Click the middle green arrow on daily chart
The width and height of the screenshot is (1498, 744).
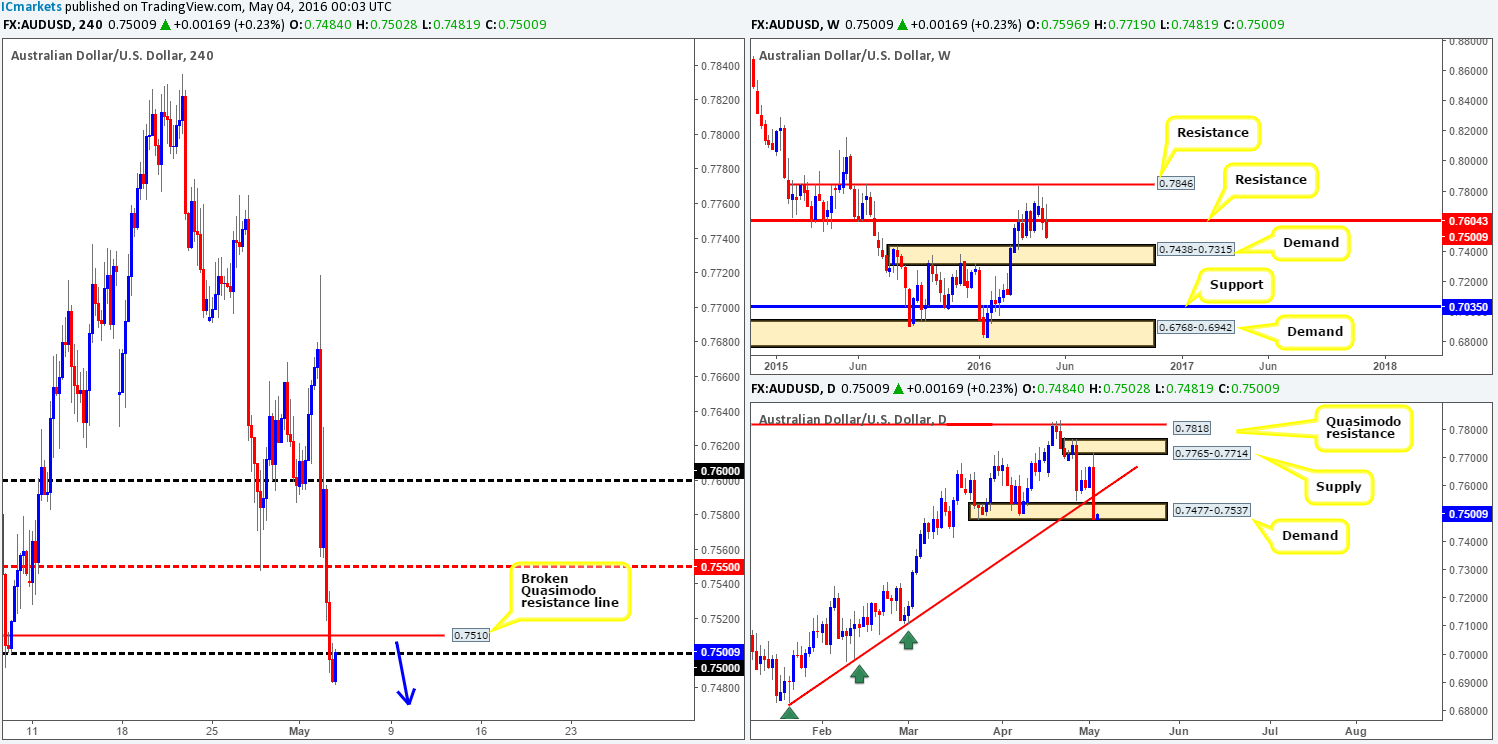click(859, 674)
